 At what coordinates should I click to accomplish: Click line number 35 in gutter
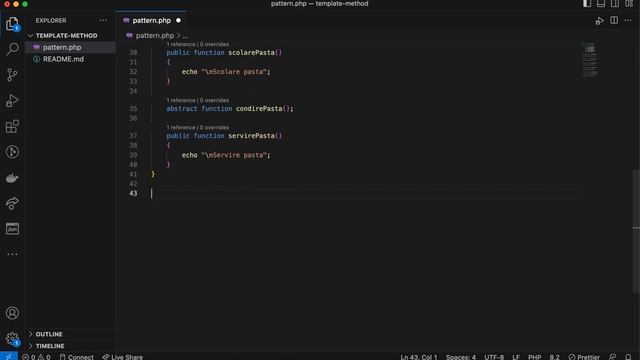point(133,109)
